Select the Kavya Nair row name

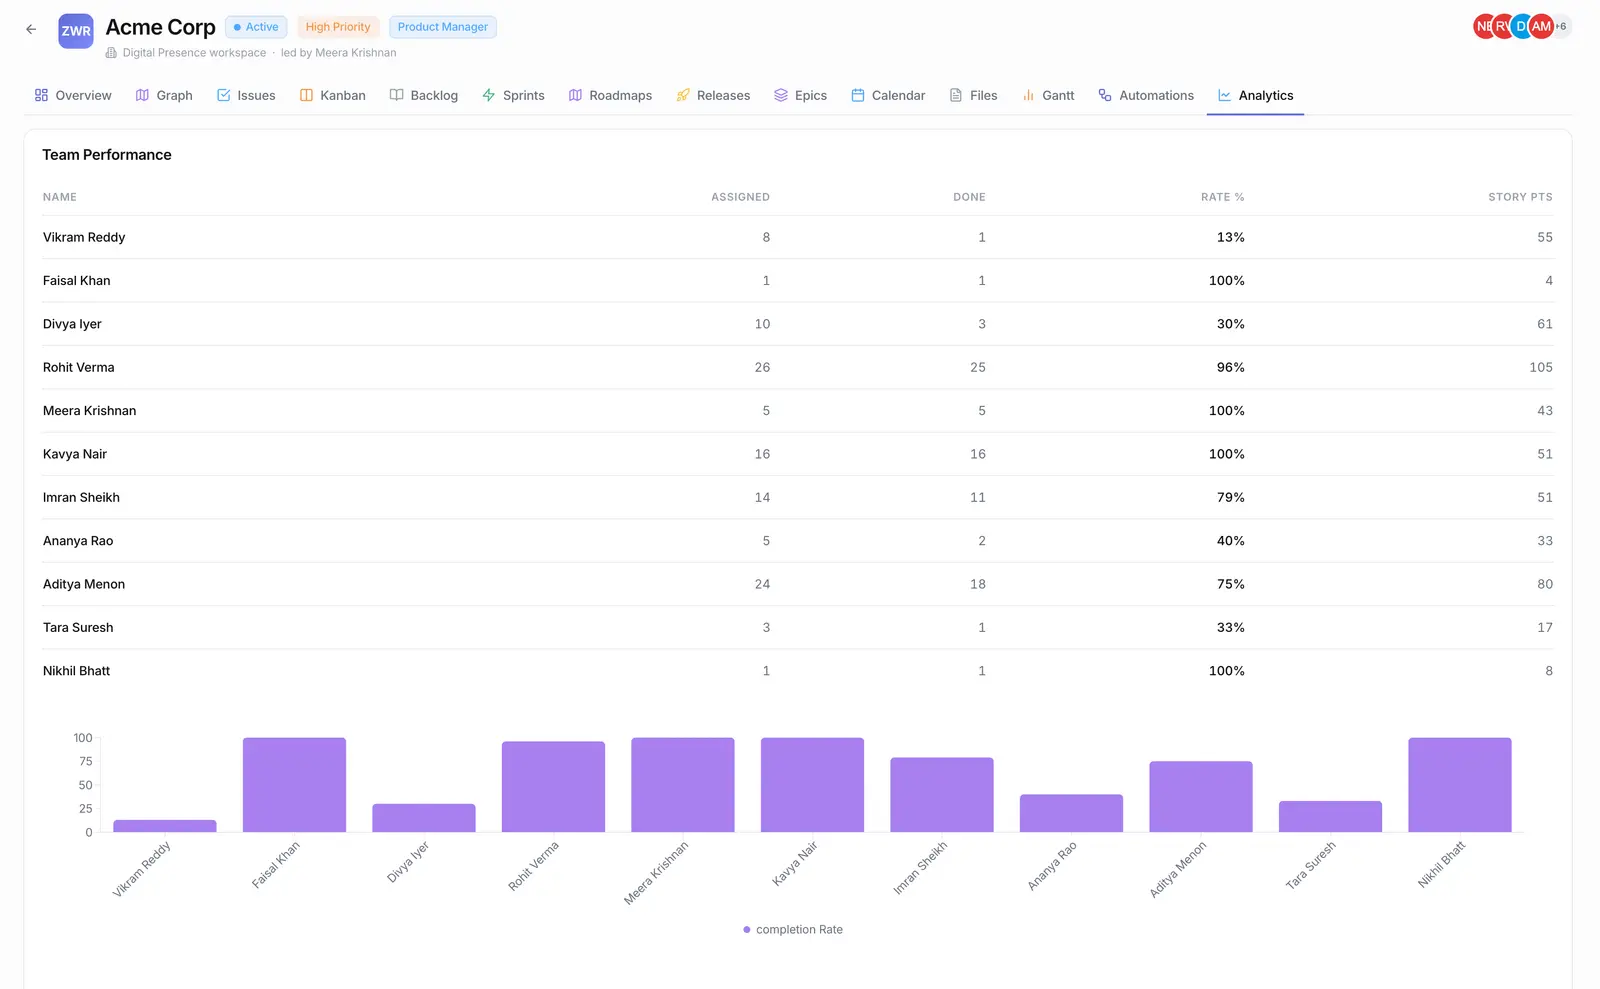tap(74, 454)
